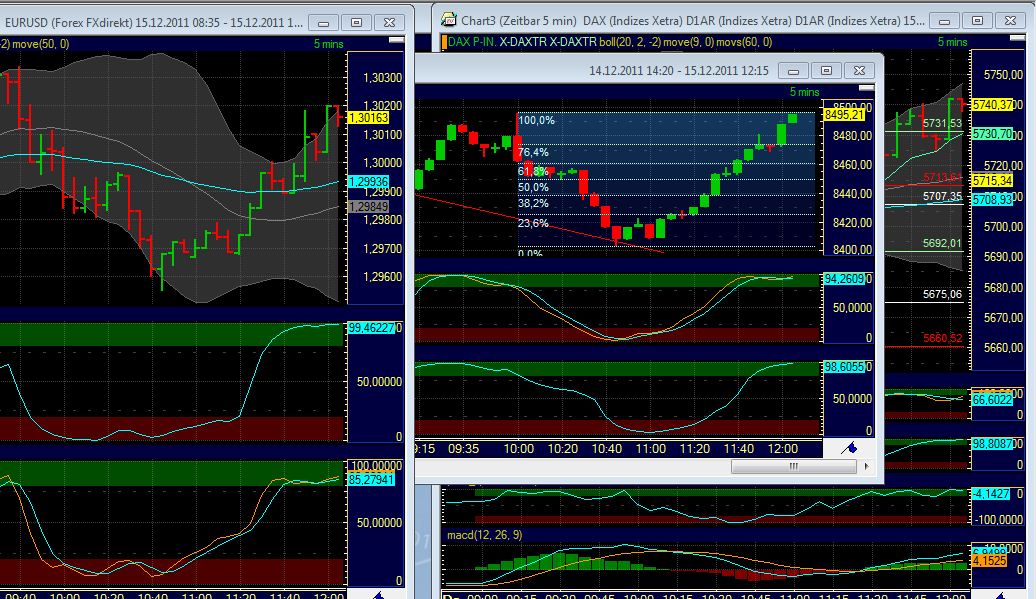Click the small white bar icon in the EURUSD chart header
Viewport: 1036px width, 599px height.
(396, 40)
